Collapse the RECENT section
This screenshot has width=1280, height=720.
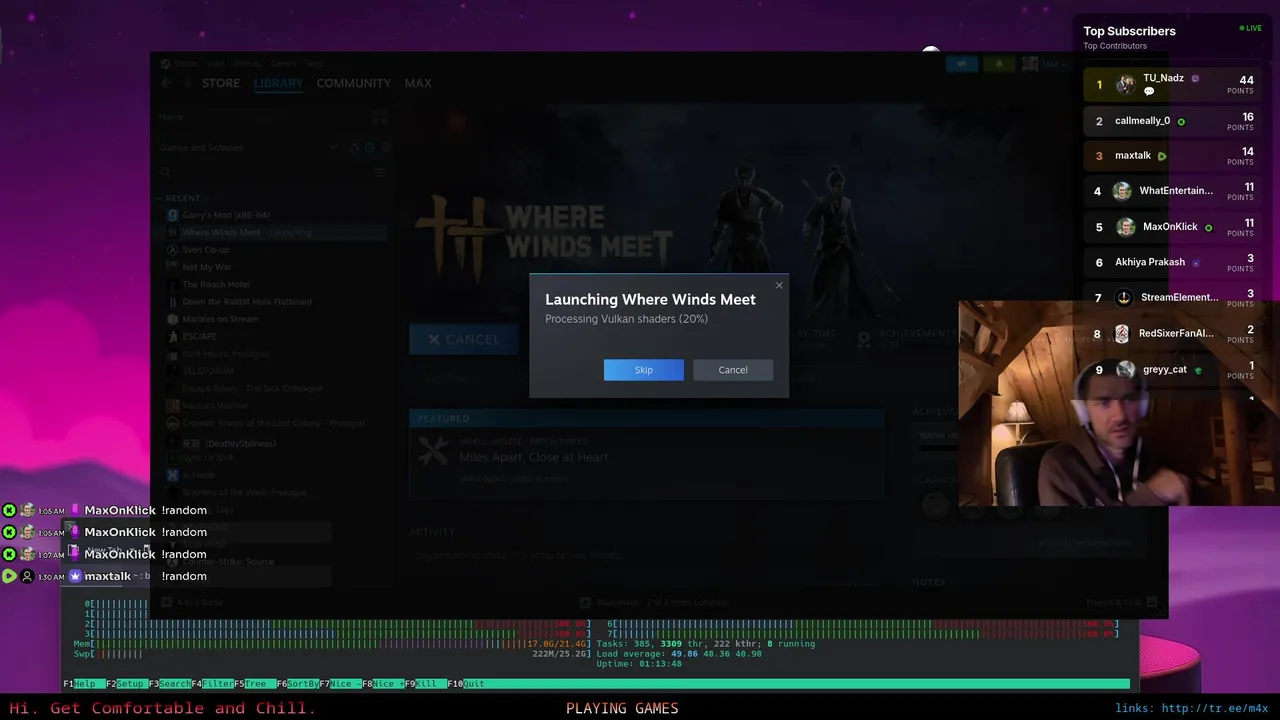[x=179, y=198]
